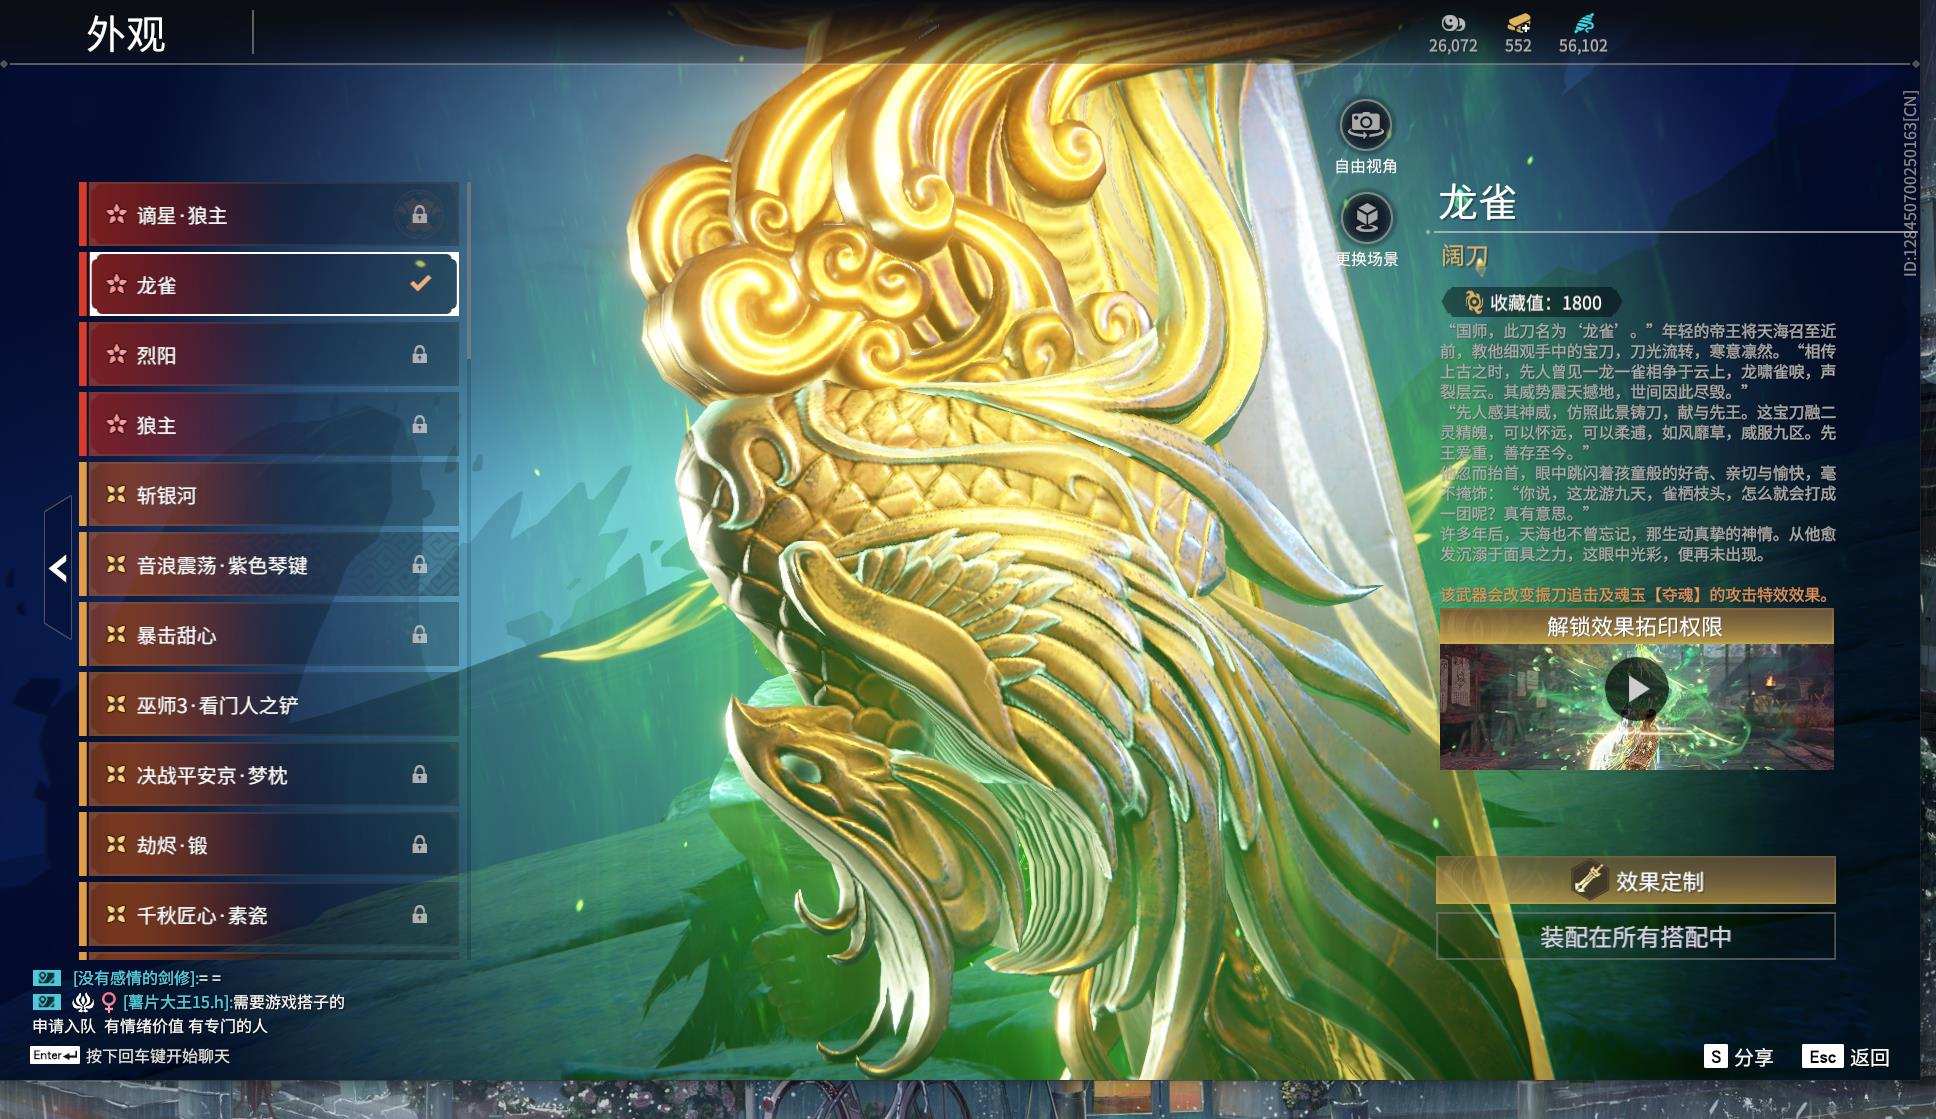
Task: Open 效果定制 effect customization
Action: click(x=1636, y=880)
